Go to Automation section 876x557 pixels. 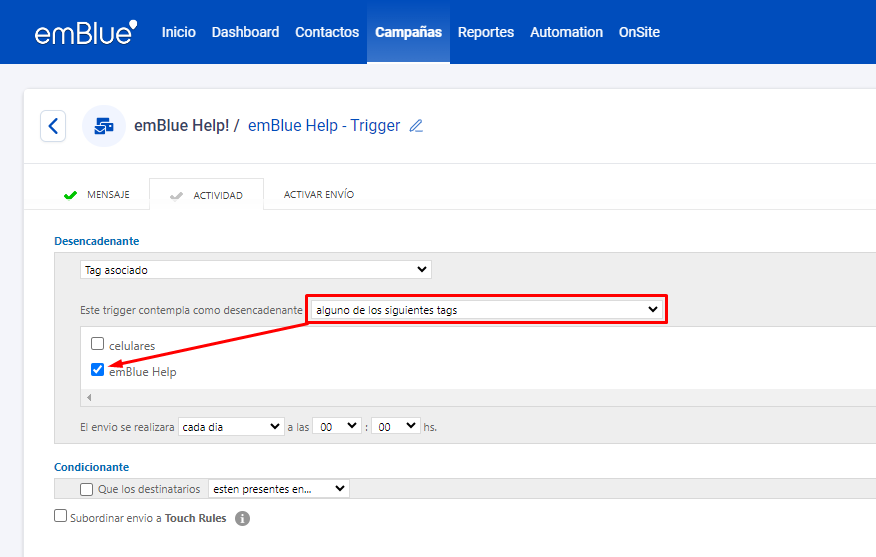(x=566, y=32)
